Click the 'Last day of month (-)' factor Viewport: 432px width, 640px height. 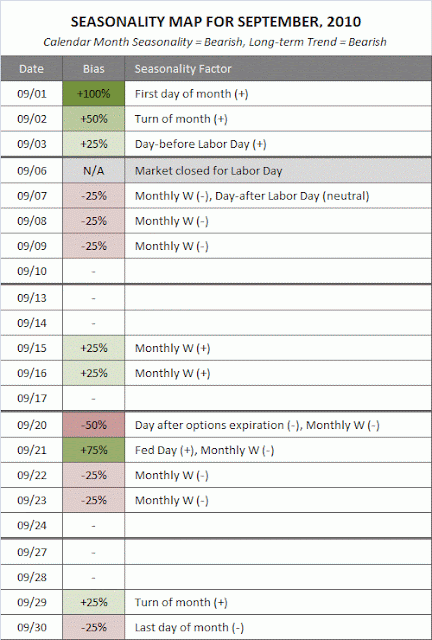tap(189, 627)
